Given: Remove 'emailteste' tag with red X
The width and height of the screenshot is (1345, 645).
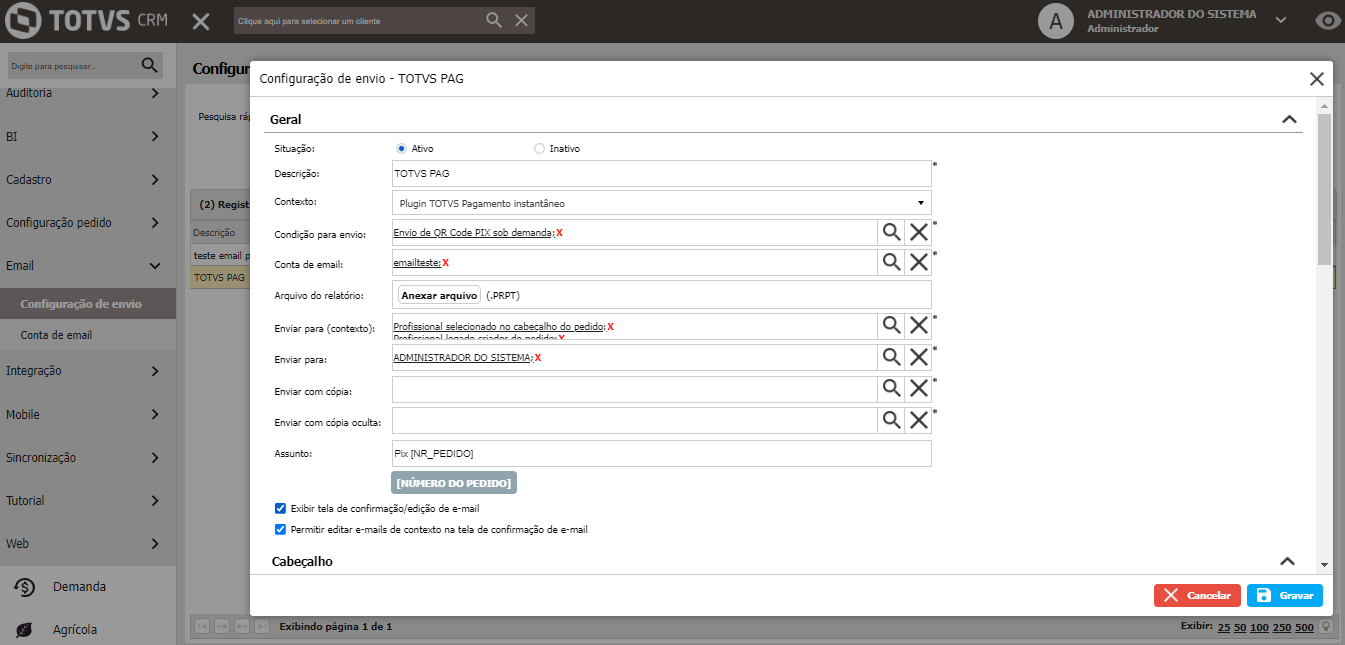Looking at the screenshot, I should (x=446, y=262).
